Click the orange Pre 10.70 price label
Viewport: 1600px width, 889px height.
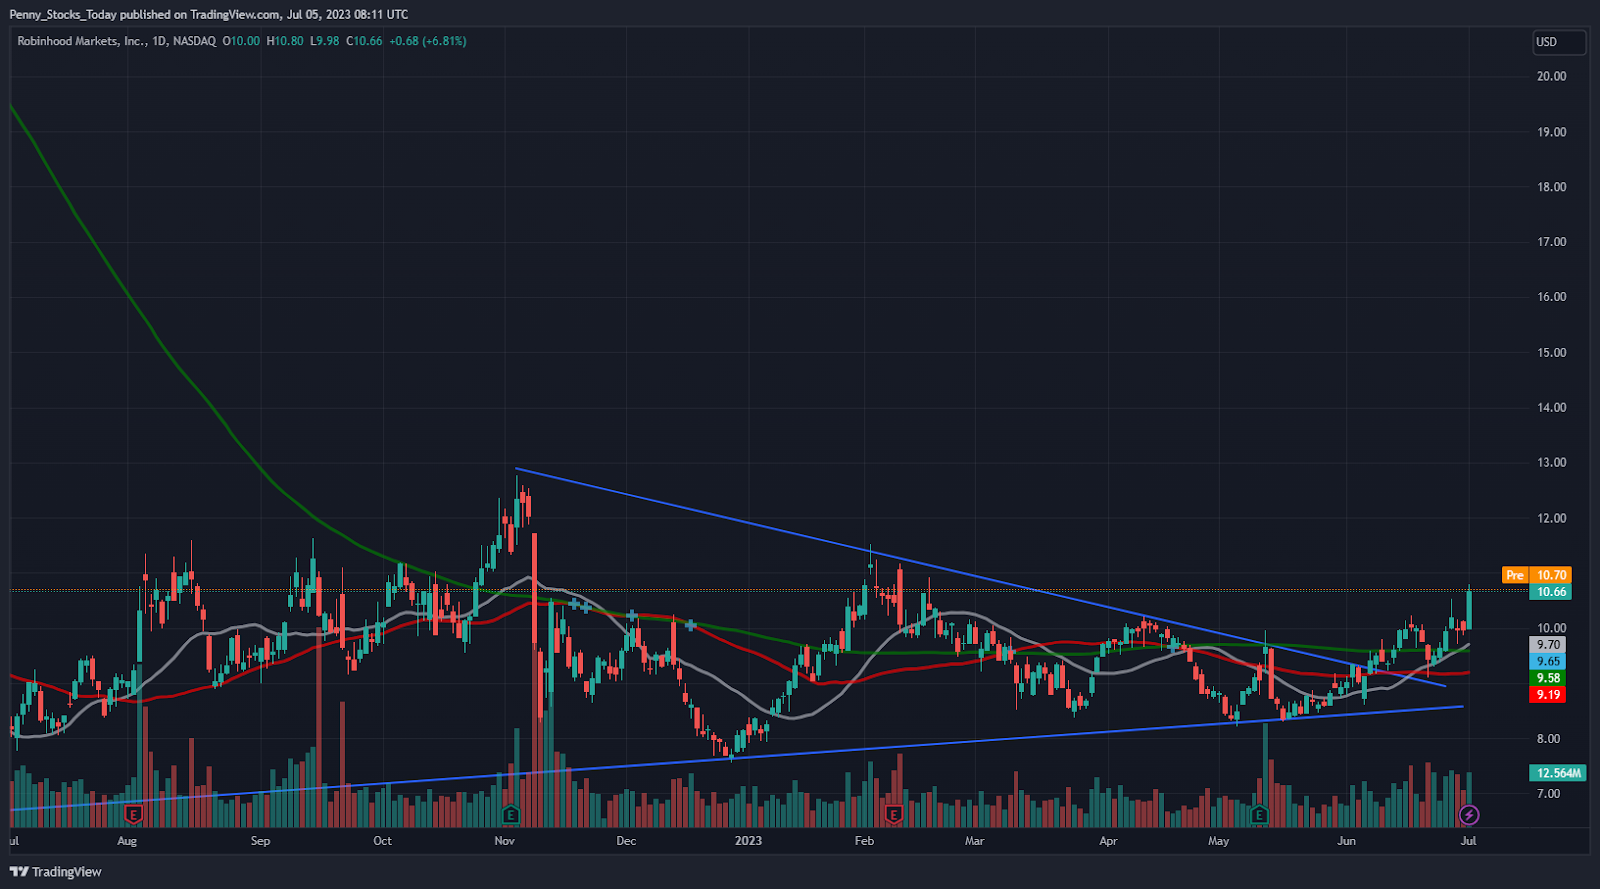[x=1537, y=575]
